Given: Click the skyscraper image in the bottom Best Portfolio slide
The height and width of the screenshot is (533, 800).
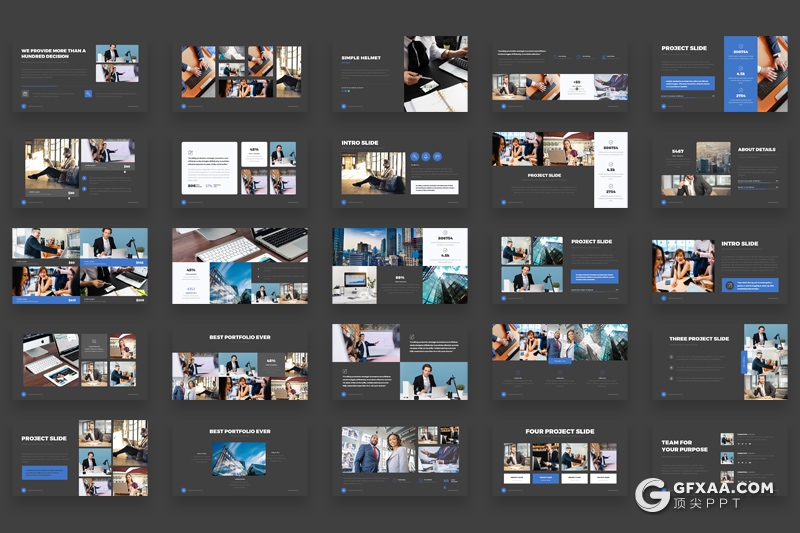Looking at the screenshot, I should 240,458.
